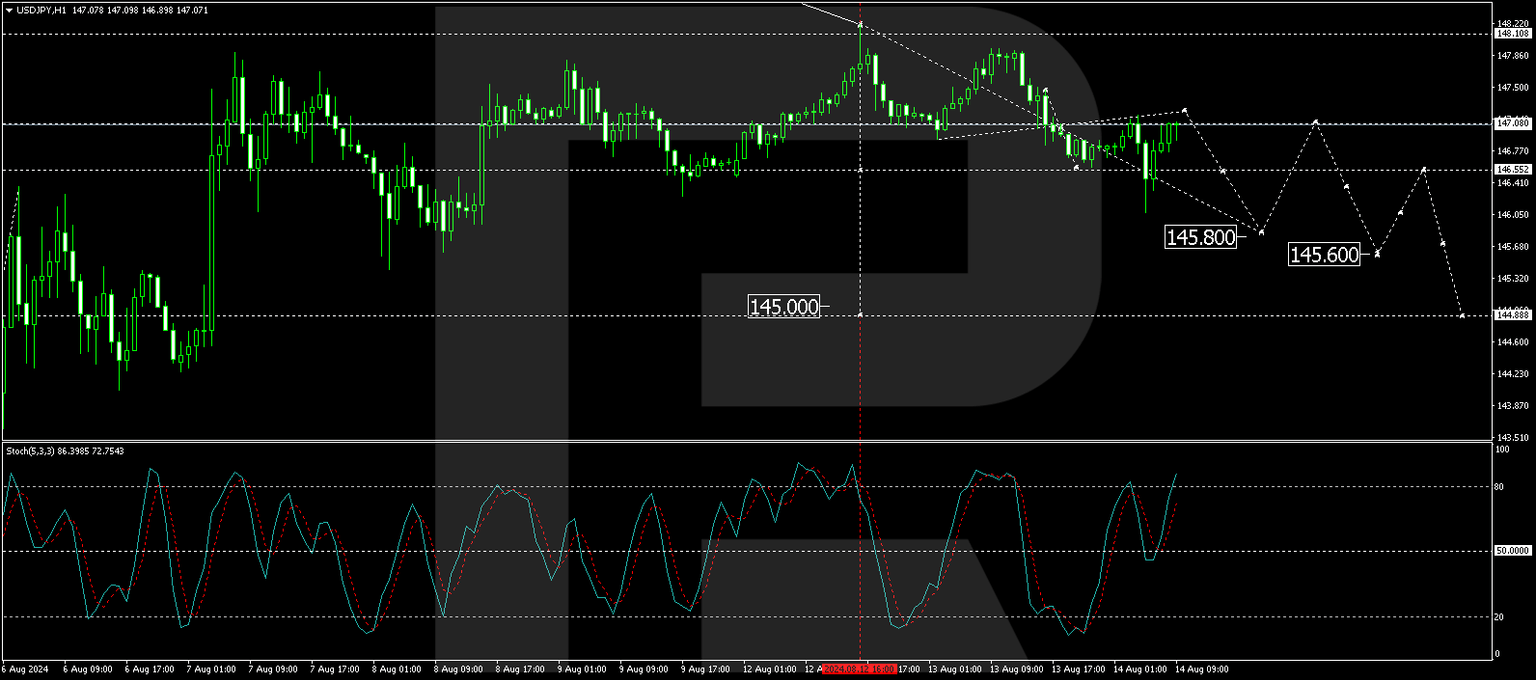Select the 14 Aug 09:00 time label
1536x680 pixels.
pos(1203,669)
